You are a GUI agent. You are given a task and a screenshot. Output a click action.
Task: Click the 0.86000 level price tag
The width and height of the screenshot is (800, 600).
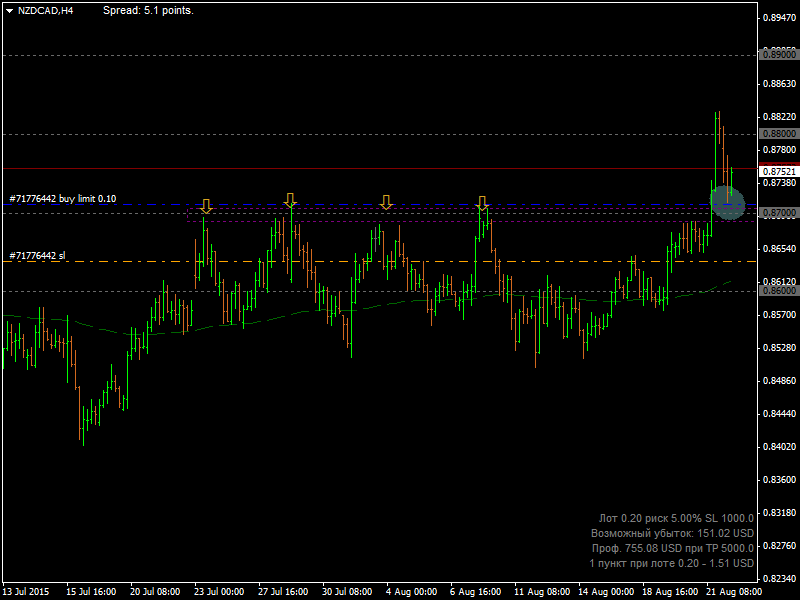point(779,291)
